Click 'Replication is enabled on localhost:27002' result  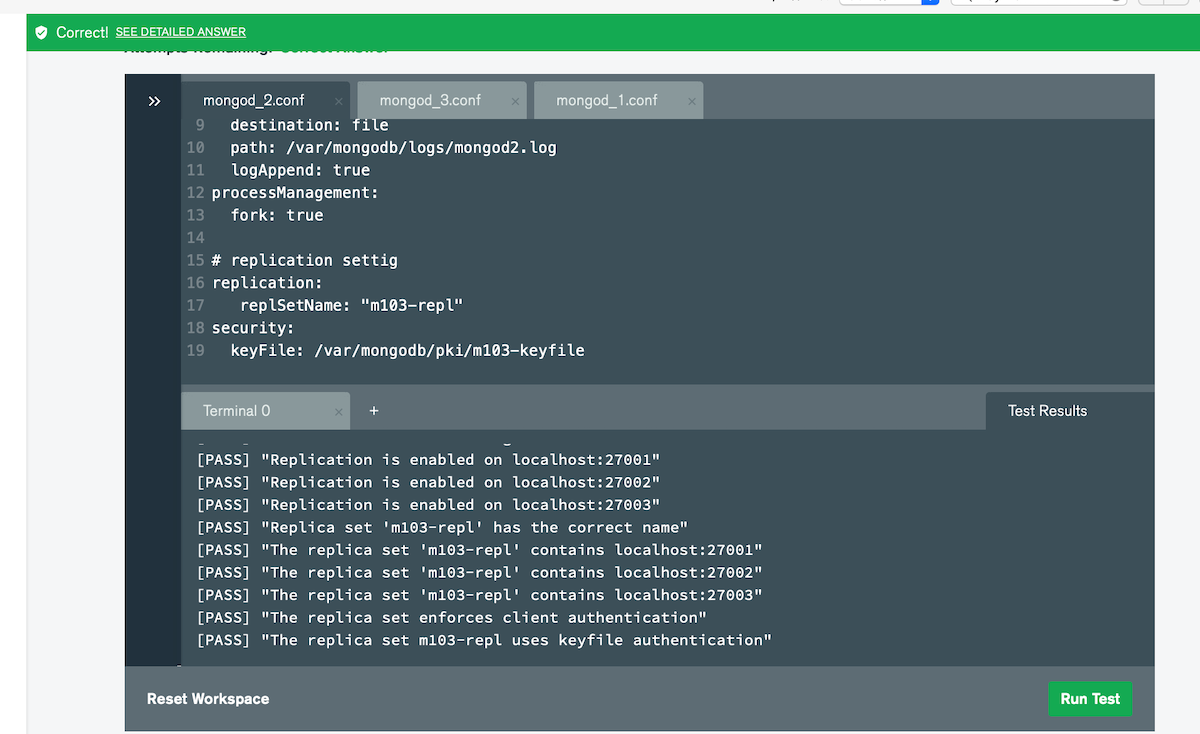428,482
